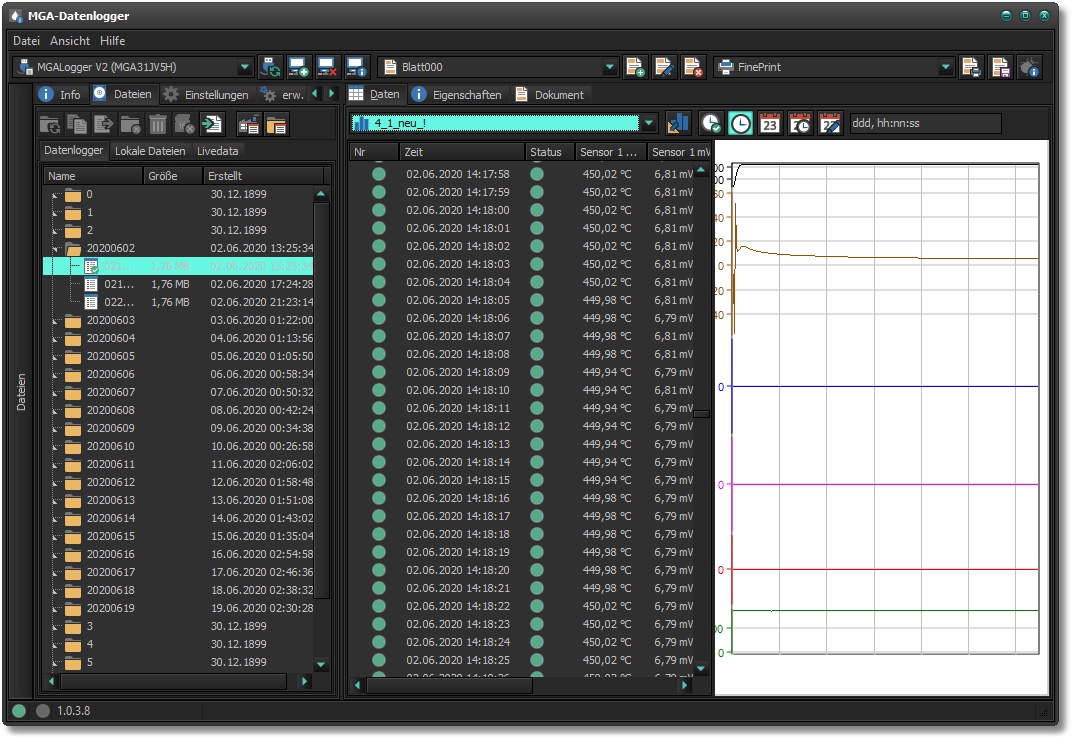This screenshot has width=1073, height=740.
Task: Click the tab scroll left arrow
Action: pos(315,94)
